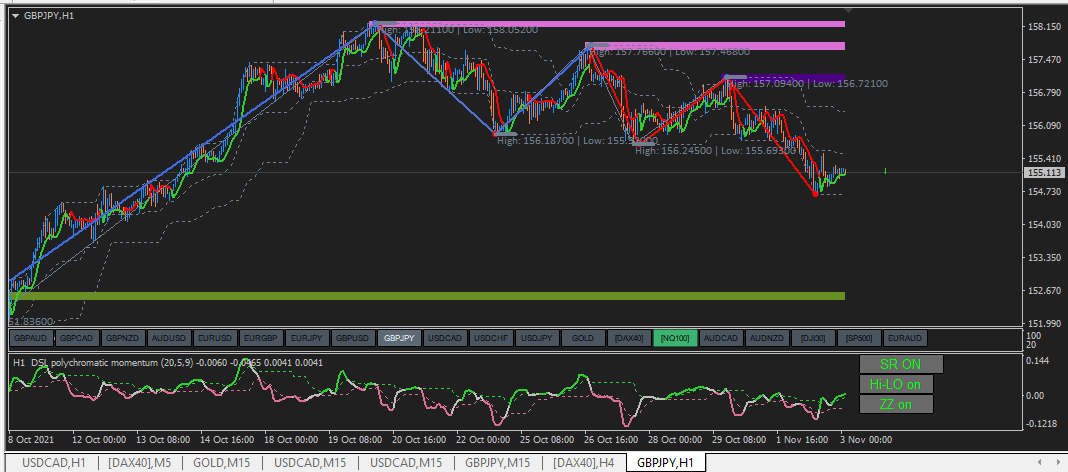Screen dimensions: 1068x472
Task: Select the highlighted NQ100 symbol button
Action: pos(675,338)
